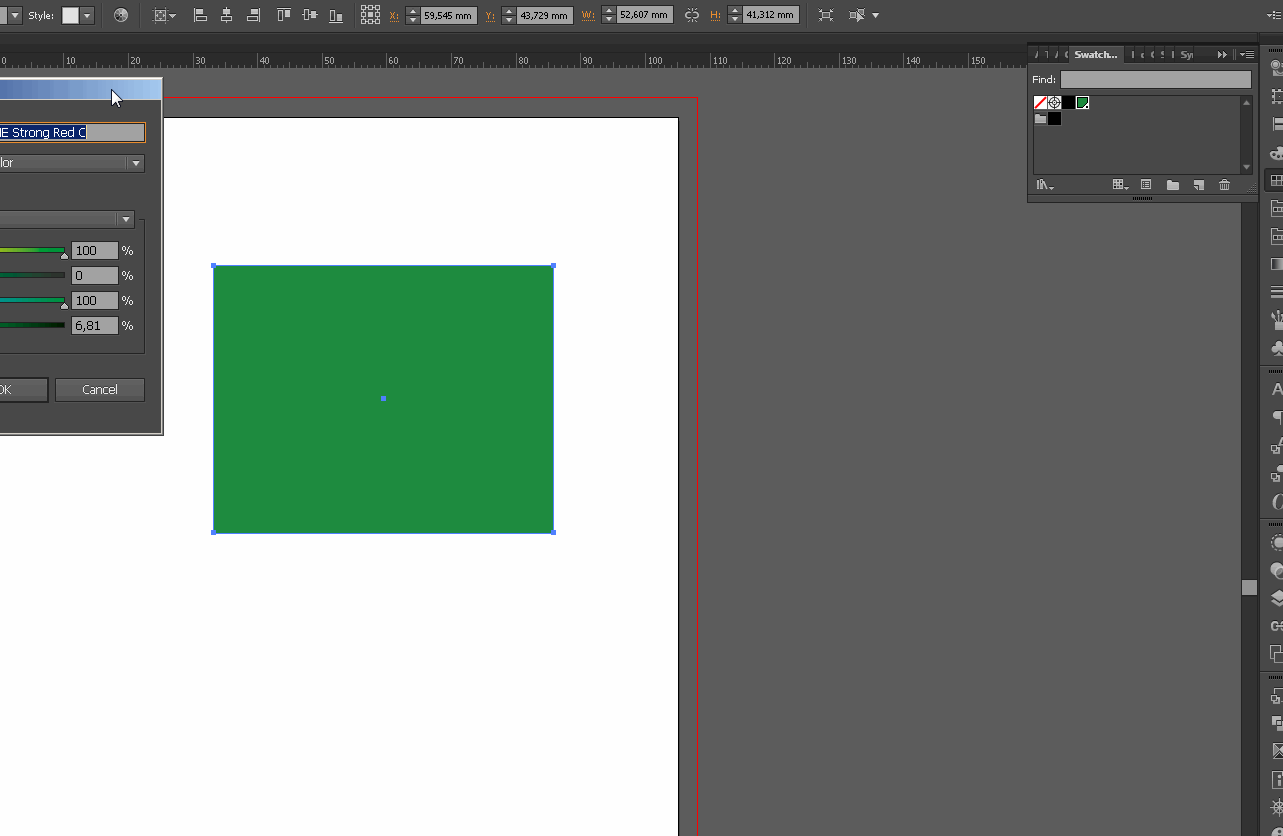Click the Cancel button
The image size is (1283, 836).
100,390
